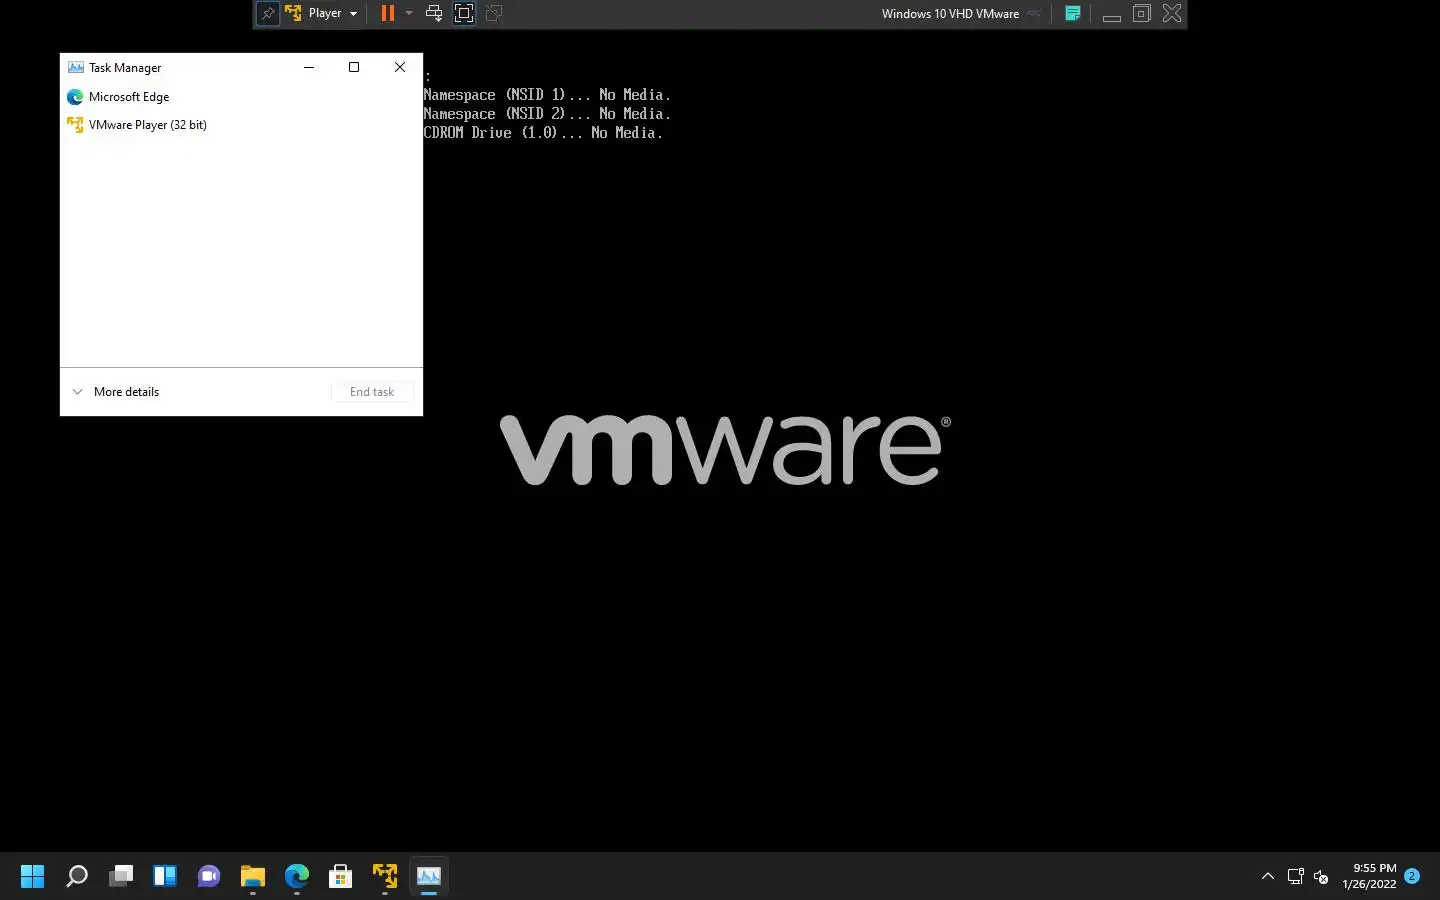Switch to Microsoft Edge on the taskbar
The image size is (1440, 900).
(297, 877)
